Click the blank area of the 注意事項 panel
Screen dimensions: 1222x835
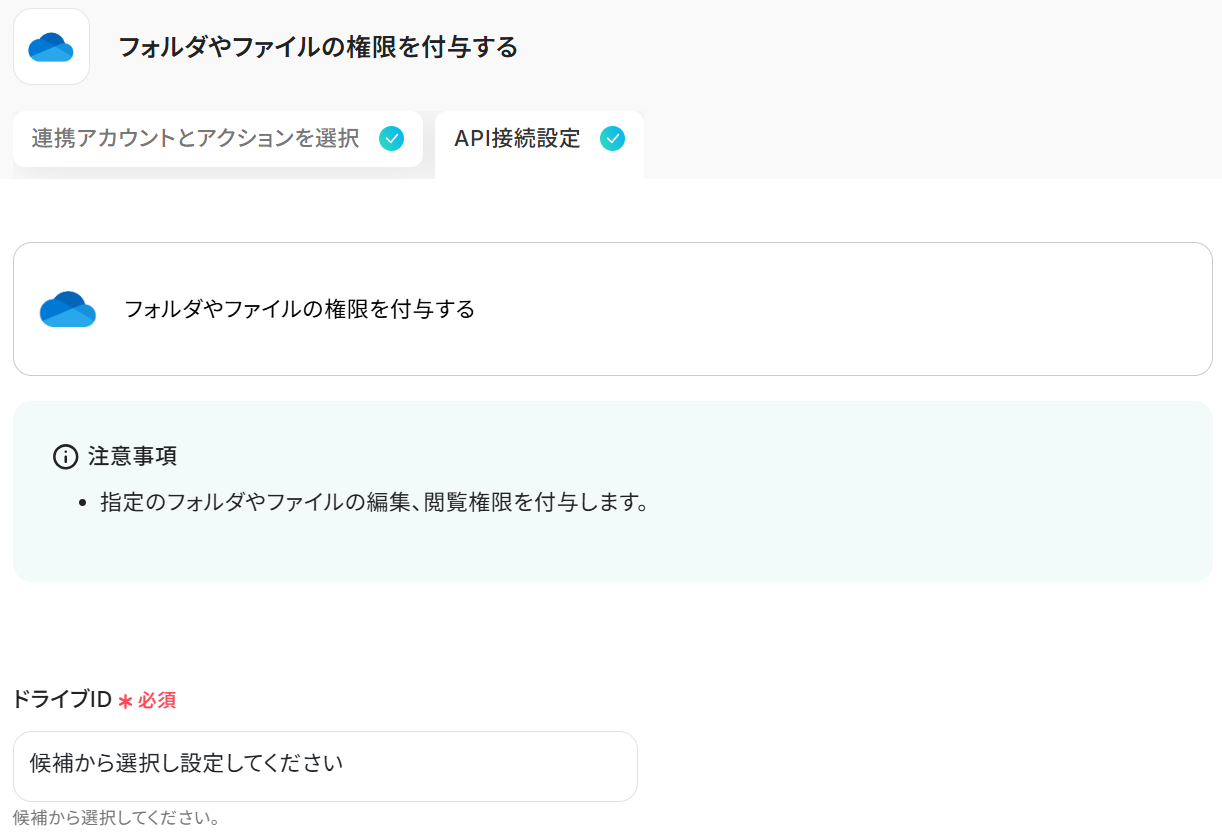[x=800, y=545]
